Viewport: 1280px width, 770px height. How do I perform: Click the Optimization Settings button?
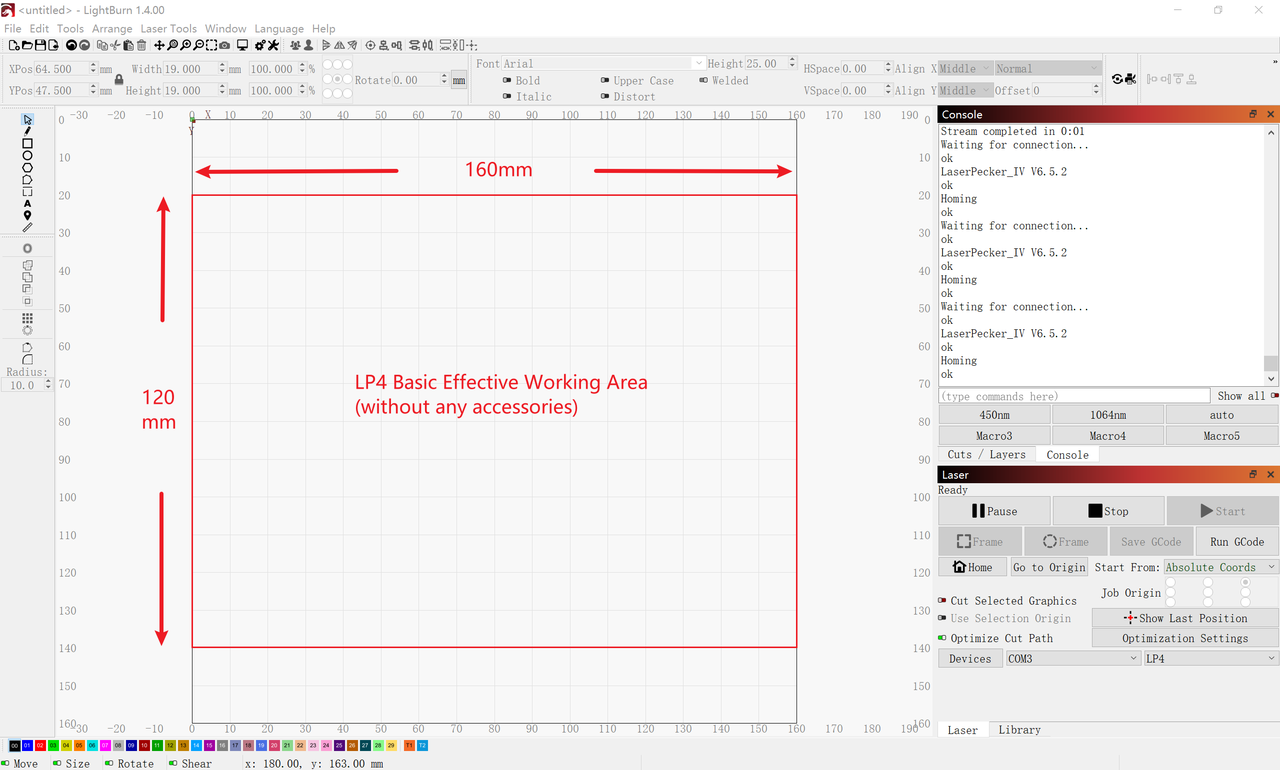pyautogui.click(x=1184, y=638)
